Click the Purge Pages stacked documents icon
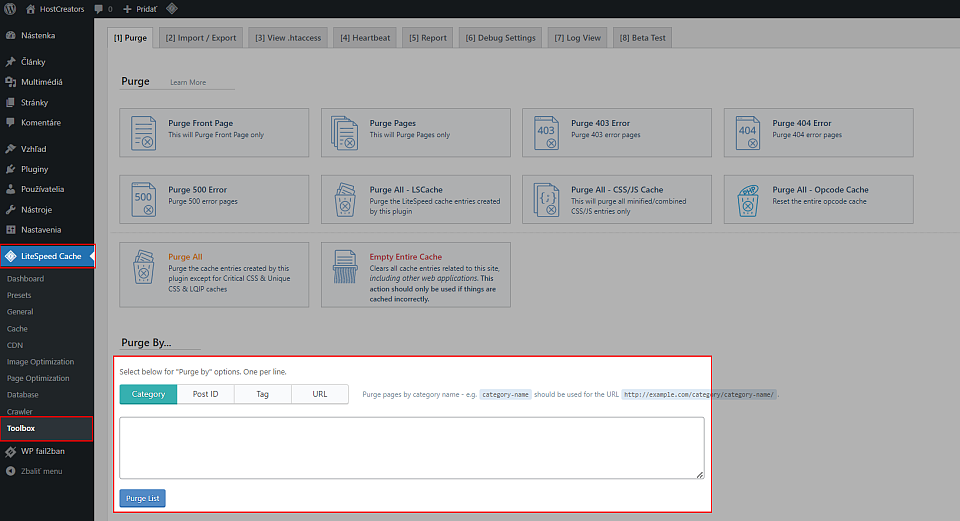The width and height of the screenshot is (960, 521). [345, 133]
